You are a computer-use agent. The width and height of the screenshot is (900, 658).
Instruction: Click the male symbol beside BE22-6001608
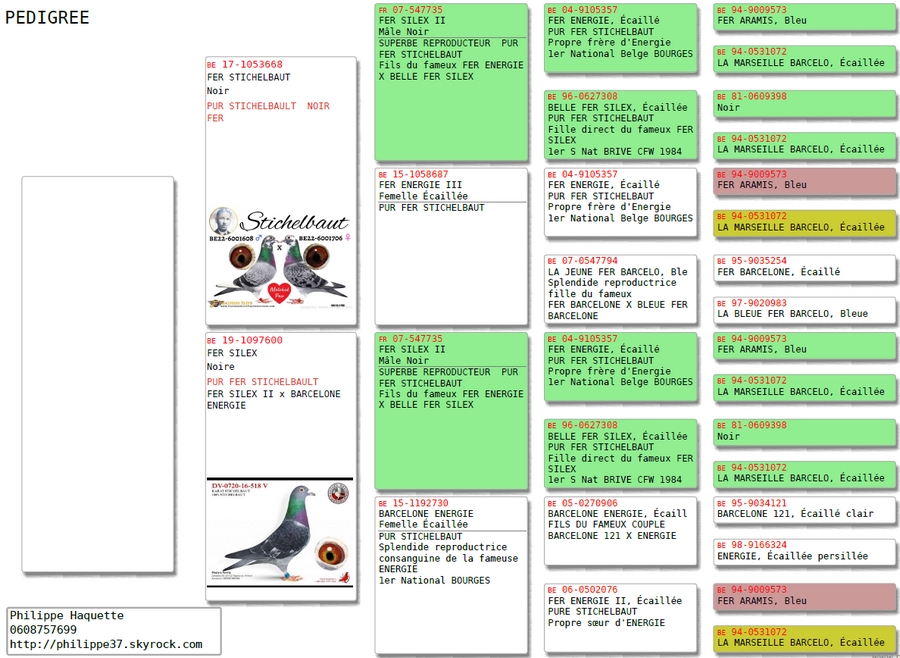tap(259, 240)
